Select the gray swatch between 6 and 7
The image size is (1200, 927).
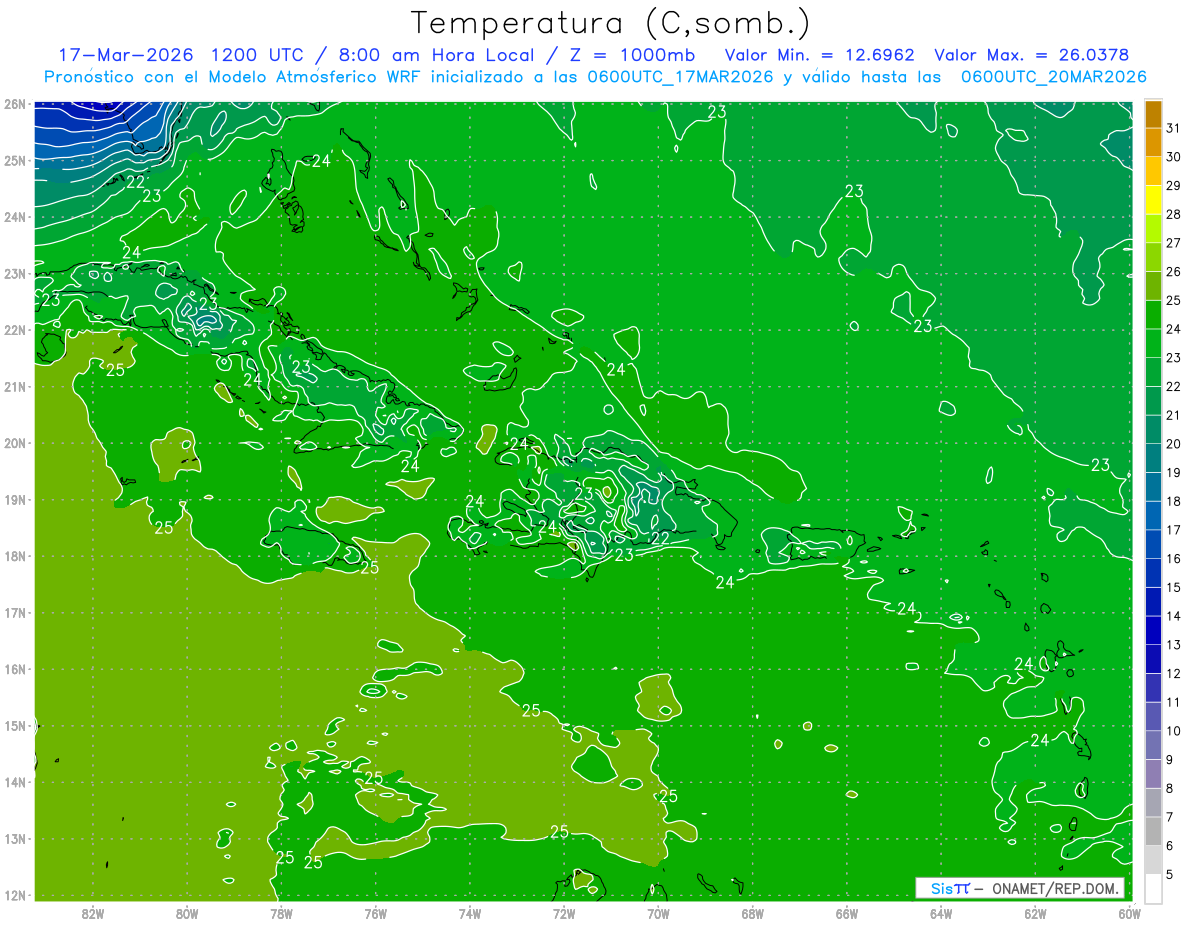point(1153,831)
